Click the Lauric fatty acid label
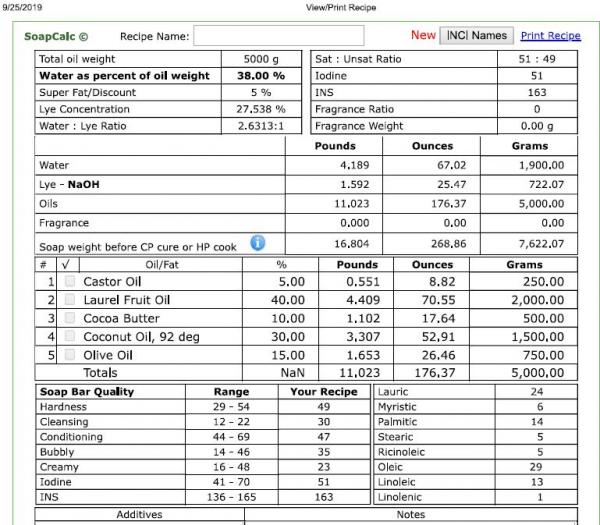This screenshot has height=525, width=600. pos(393,392)
